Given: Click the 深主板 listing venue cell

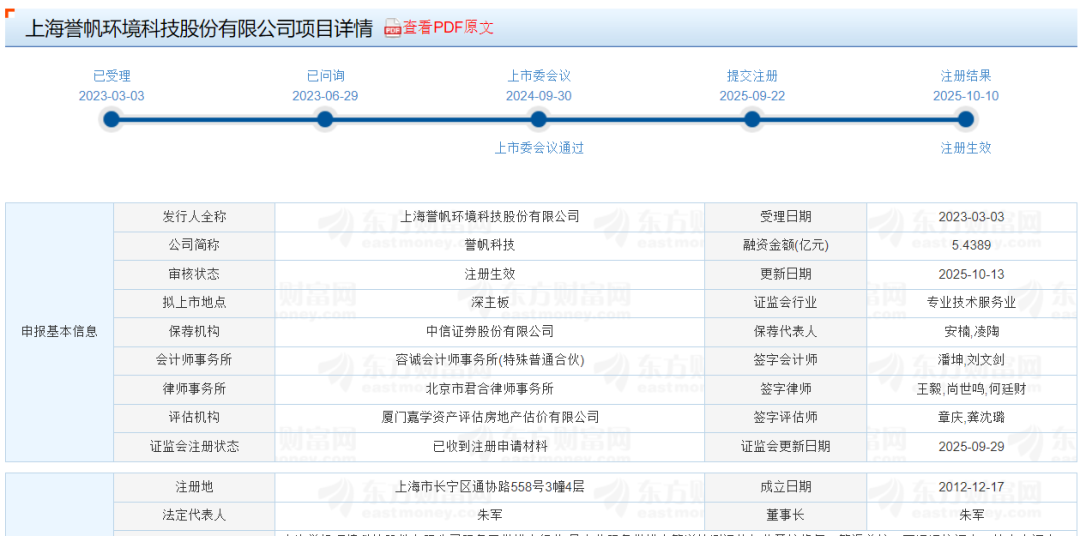Looking at the screenshot, I should [x=490, y=303].
